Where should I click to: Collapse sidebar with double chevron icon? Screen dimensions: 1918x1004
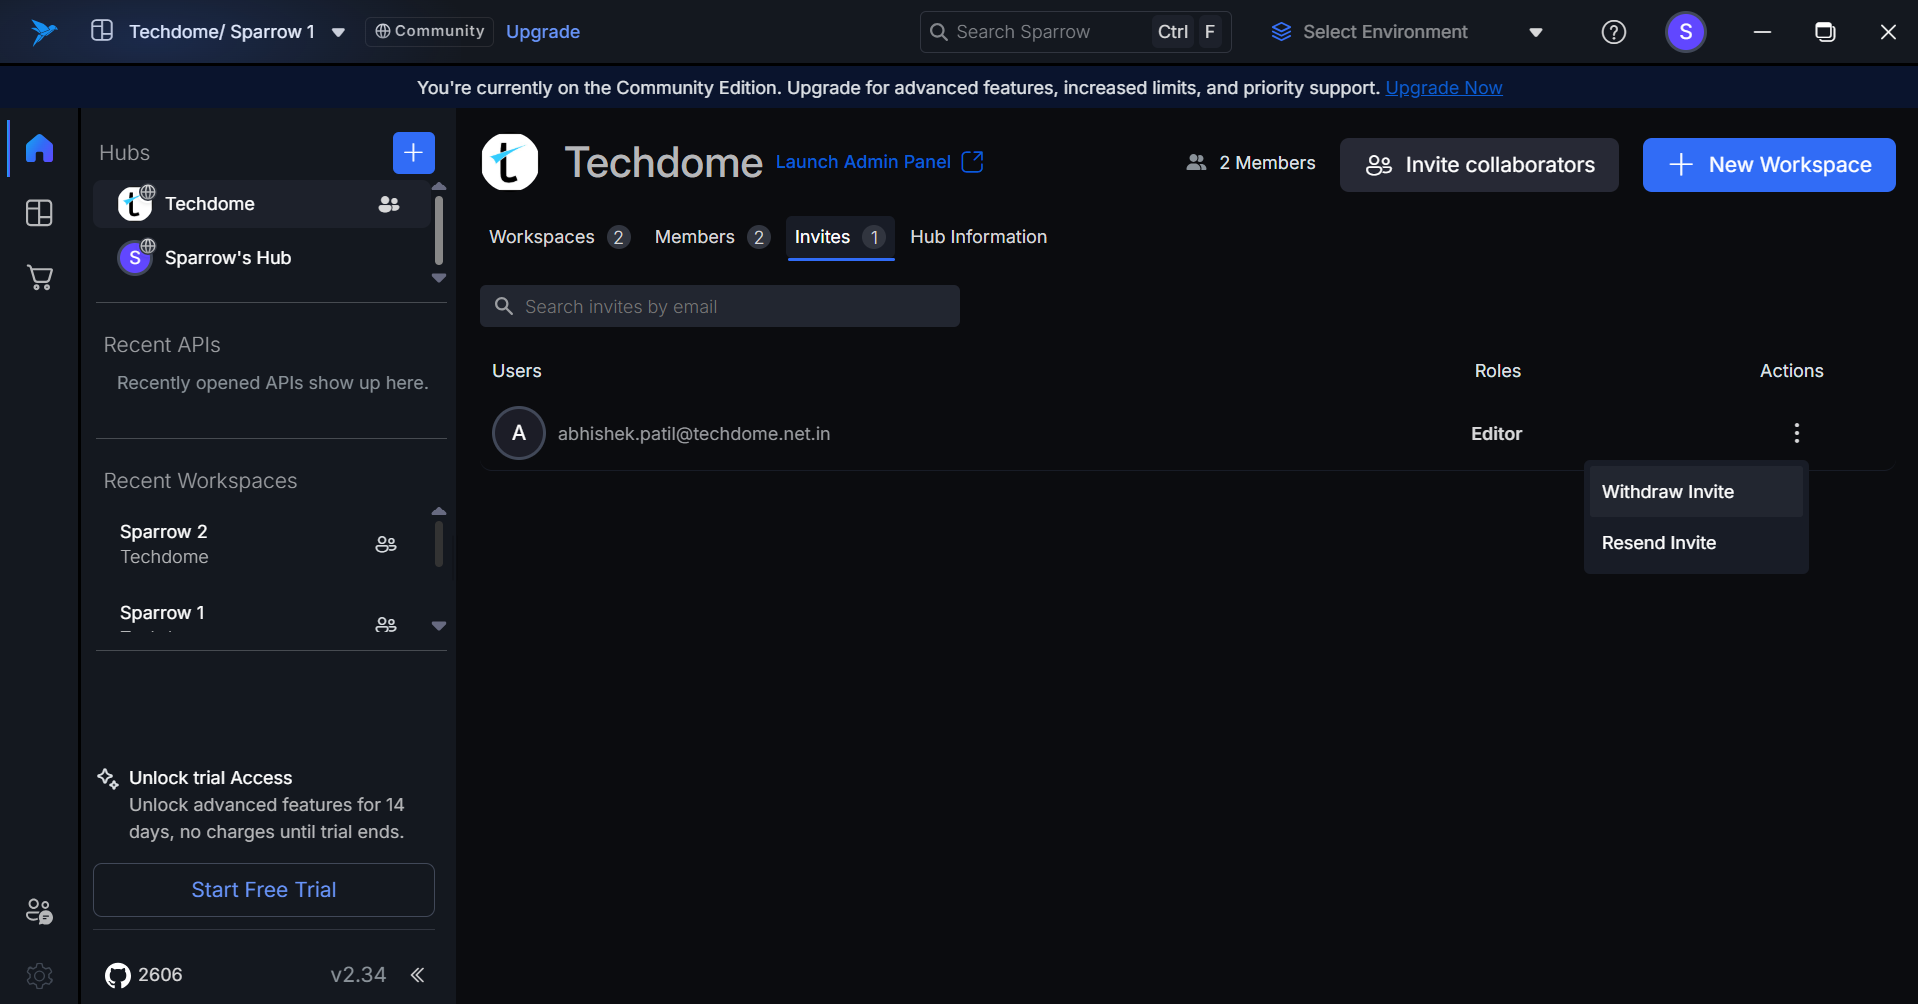418,975
